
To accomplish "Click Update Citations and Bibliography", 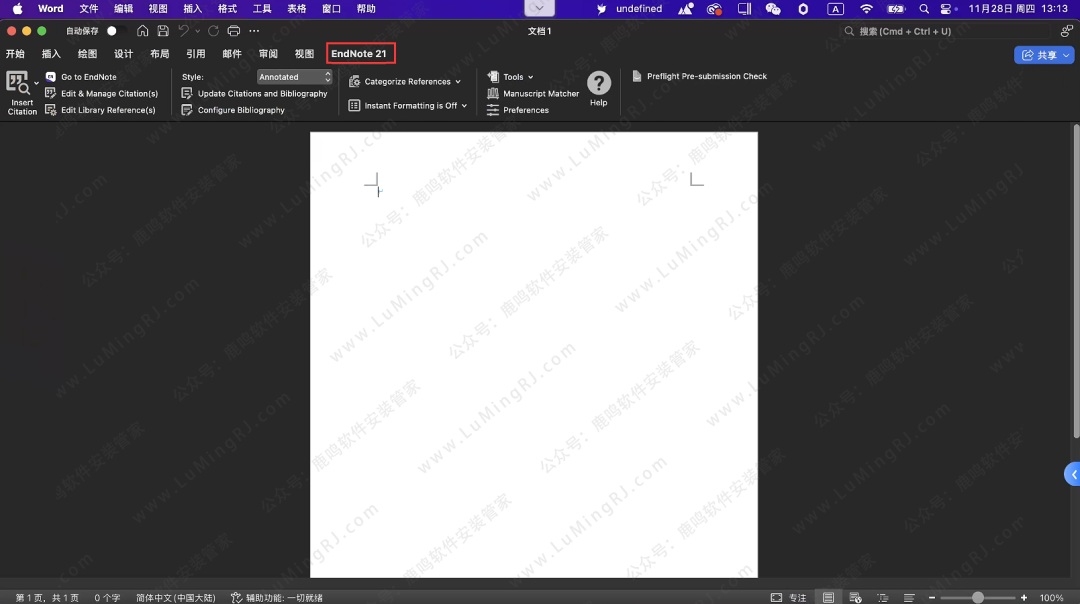I will 262,94.
